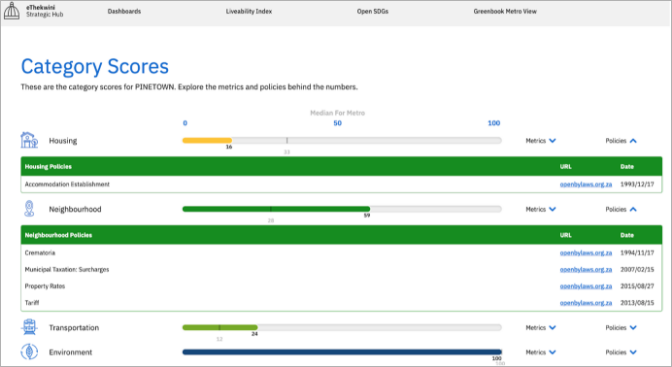Click the Transportation category label
The height and width of the screenshot is (367, 672).
[x=74, y=328]
